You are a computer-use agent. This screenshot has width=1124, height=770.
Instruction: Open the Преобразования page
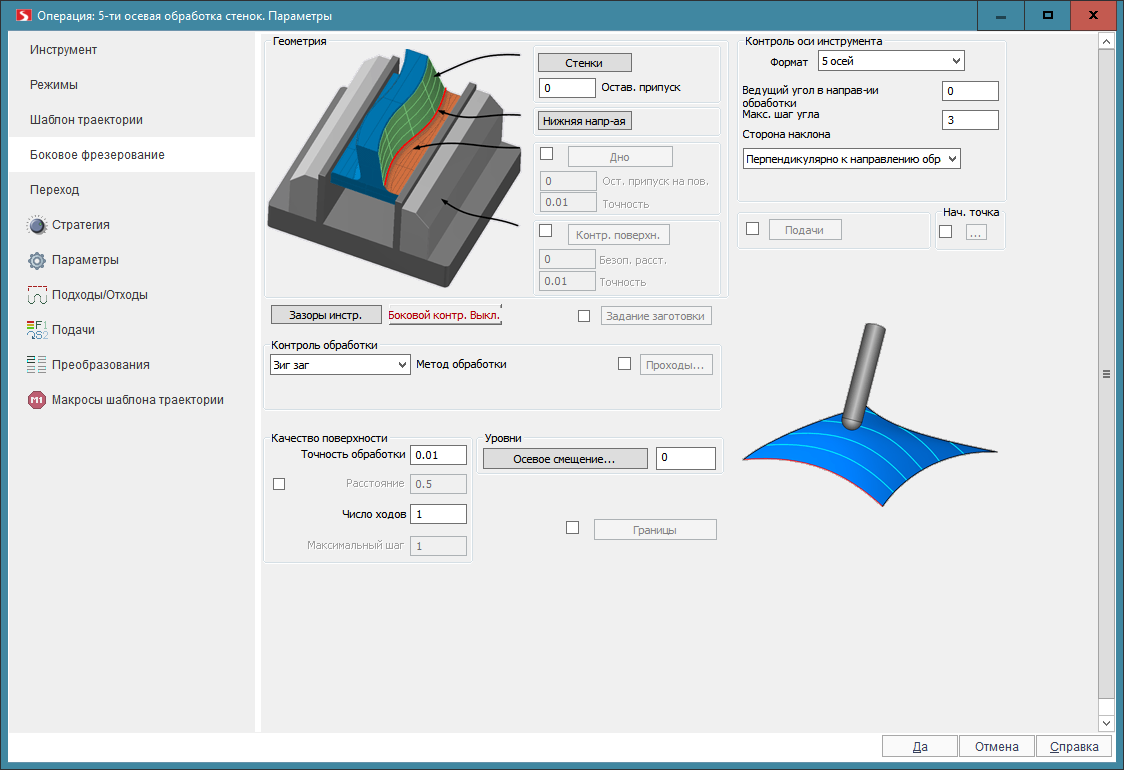pyautogui.click(x=132, y=365)
